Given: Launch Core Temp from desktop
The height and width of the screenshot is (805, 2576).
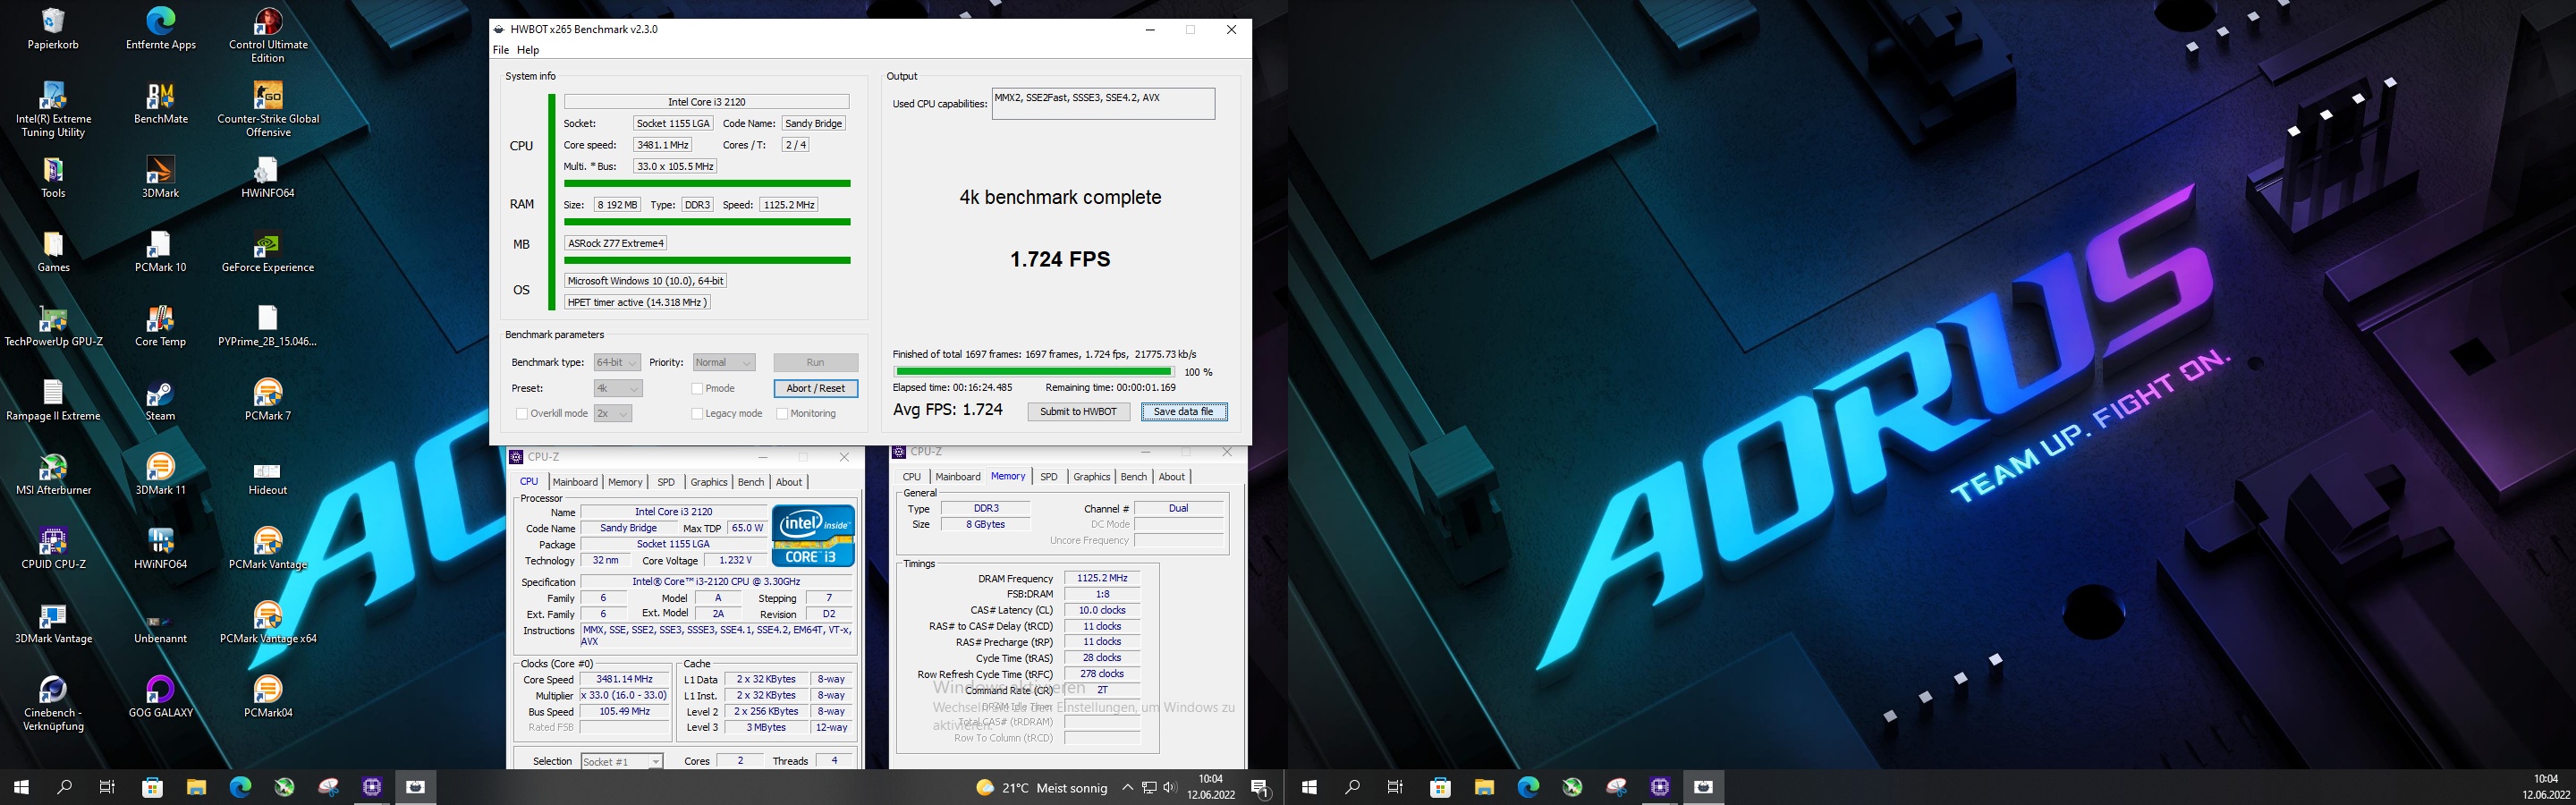Looking at the screenshot, I should coord(161,326).
